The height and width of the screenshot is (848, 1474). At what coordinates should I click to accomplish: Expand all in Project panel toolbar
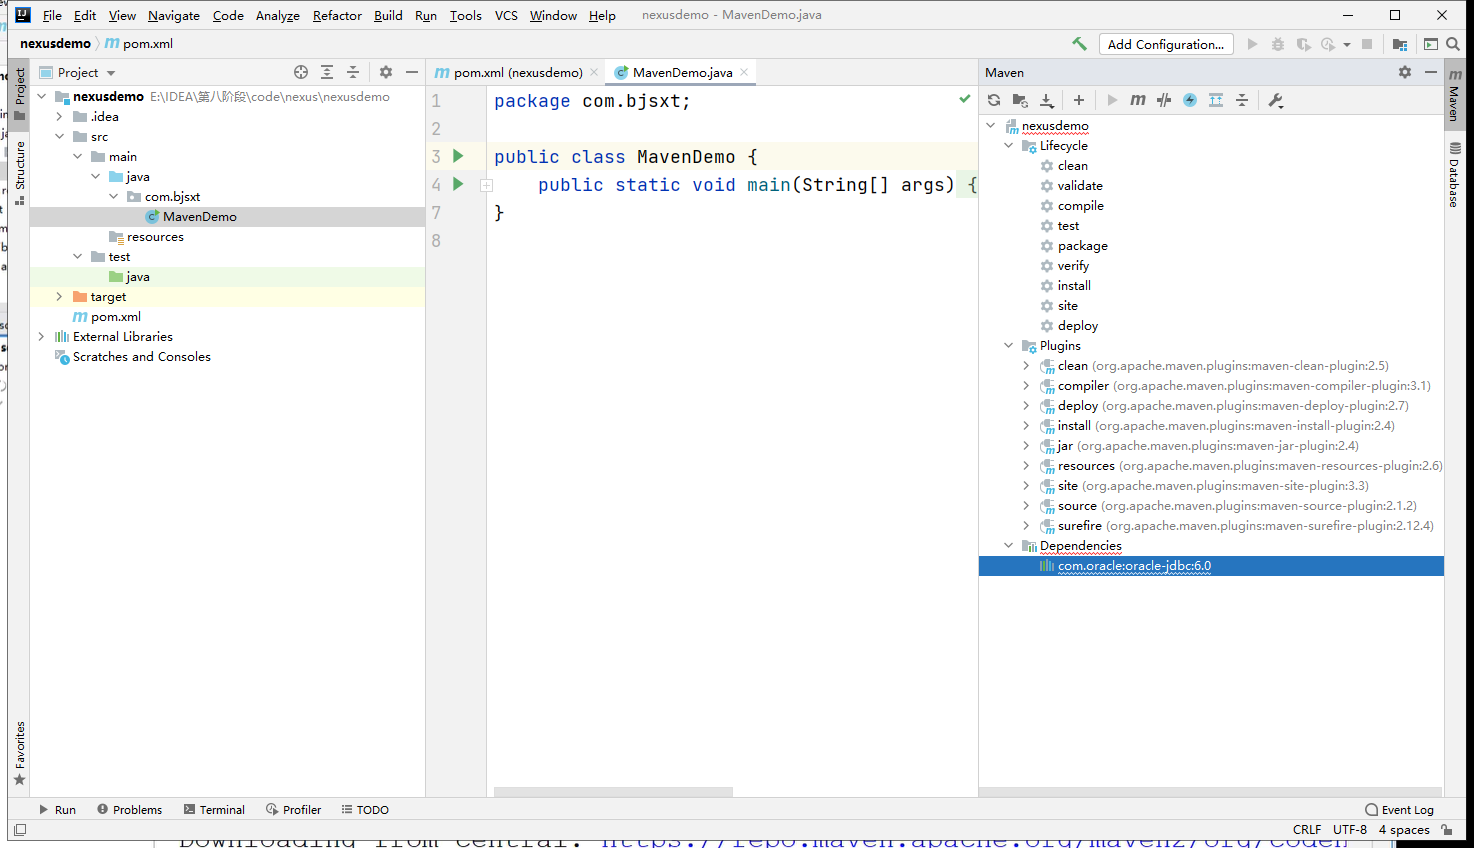pyautogui.click(x=327, y=72)
